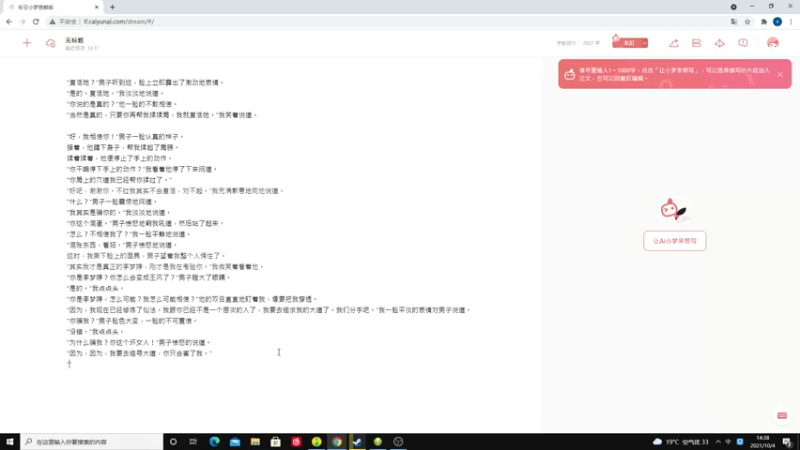Click the word count statistics label
The height and width of the screenshot is (450, 800).
[x=578, y=43]
